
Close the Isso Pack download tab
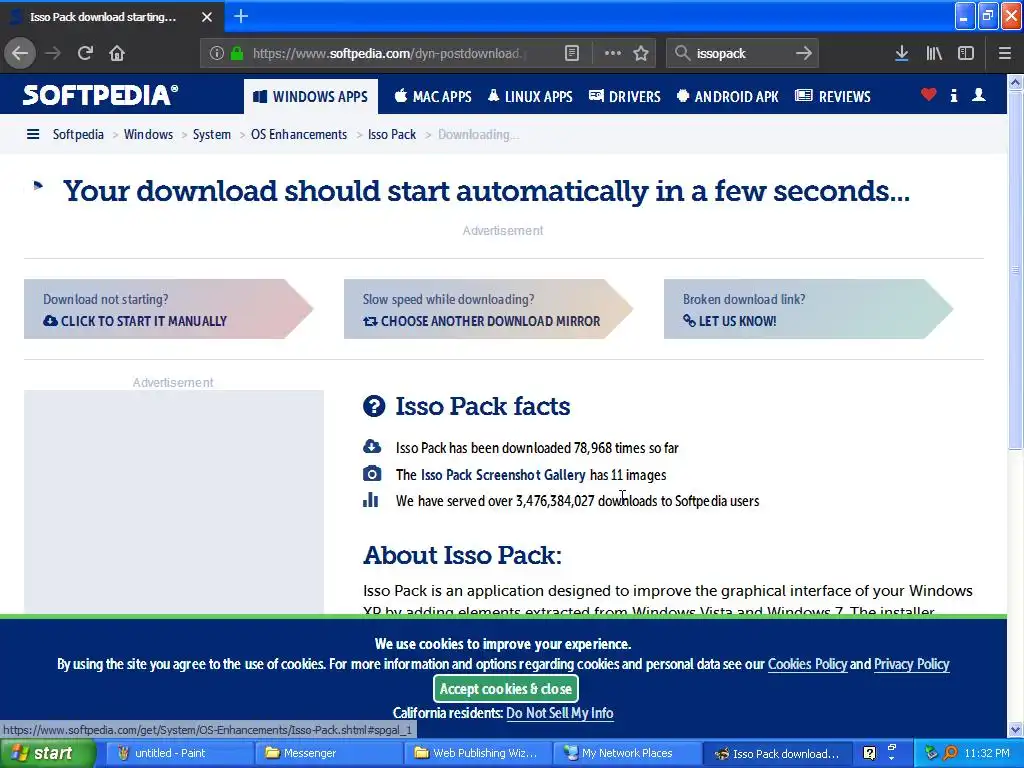pyautogui.click(x=206, y=17)
